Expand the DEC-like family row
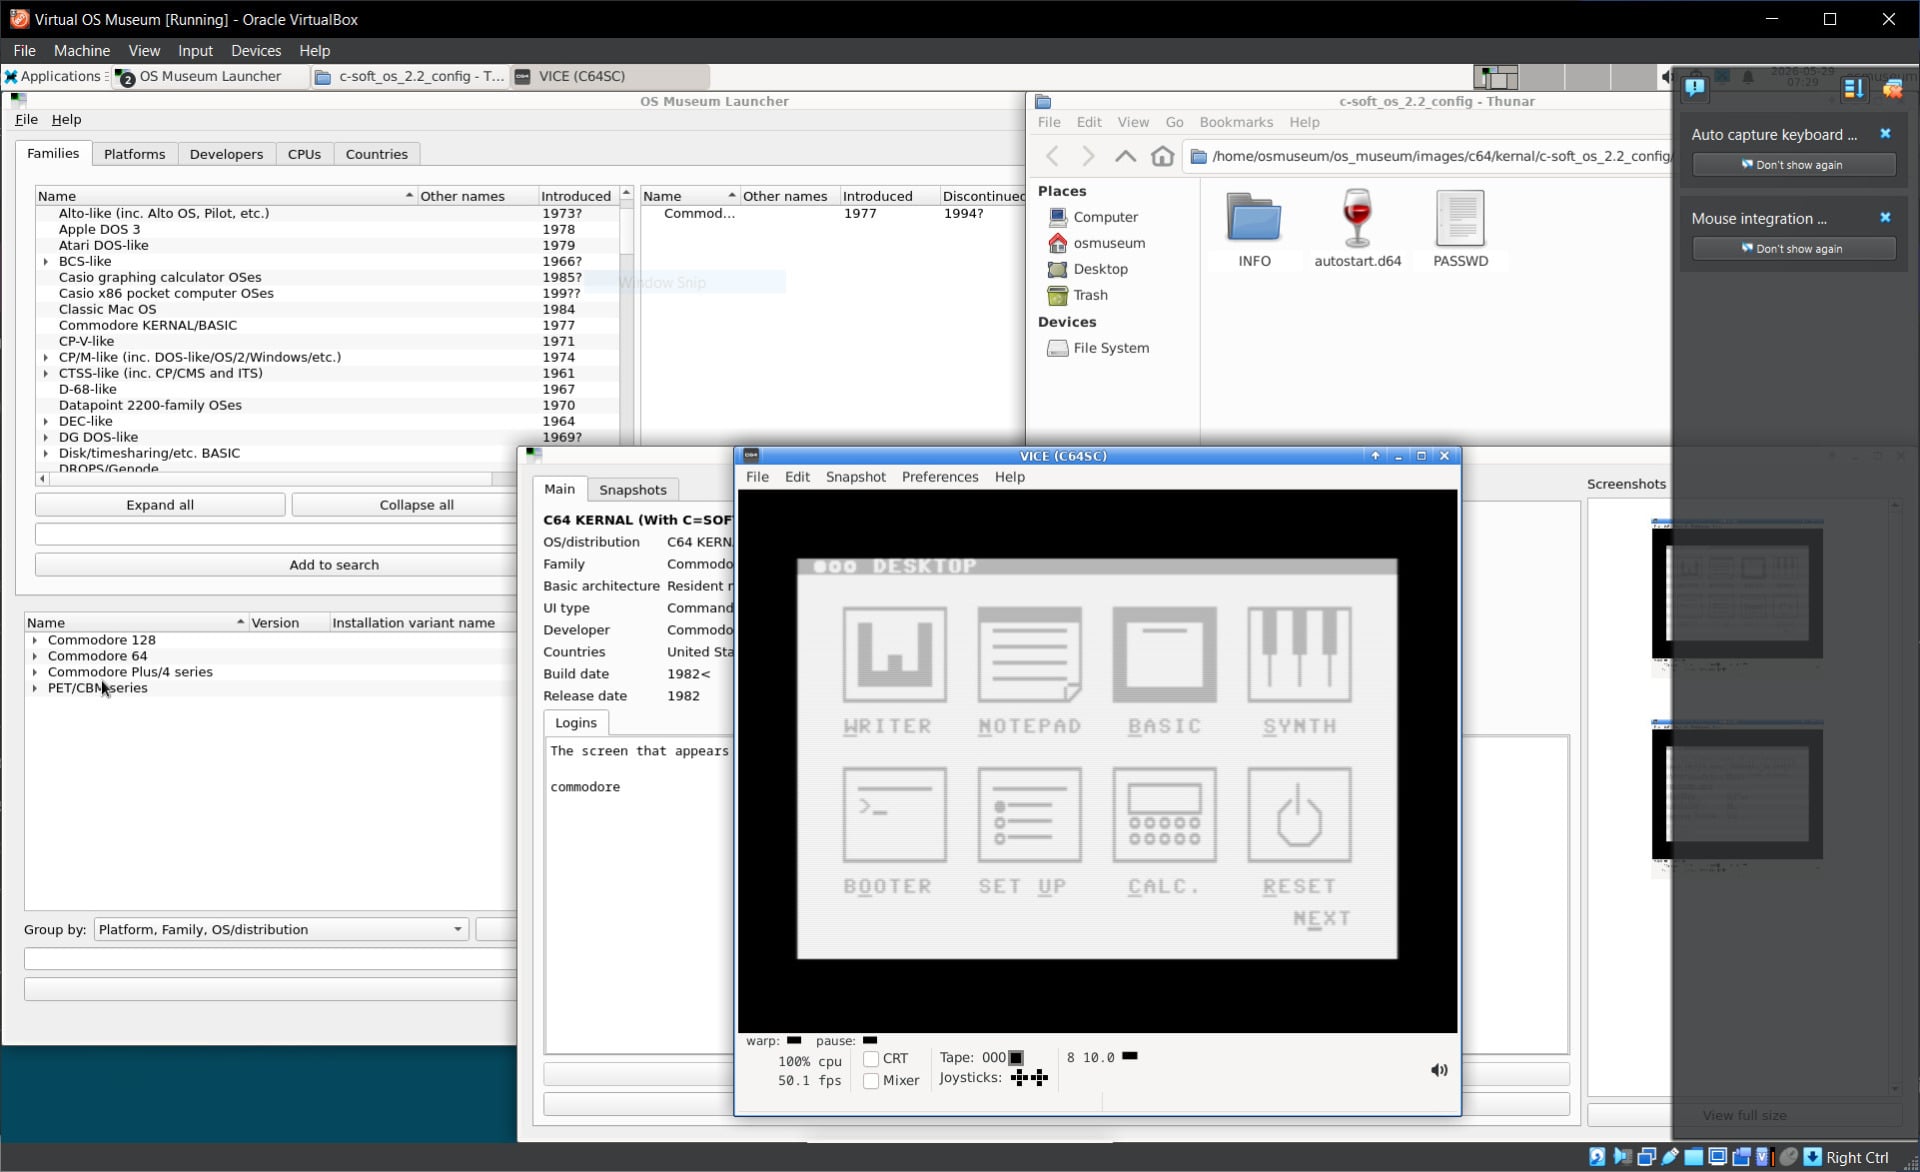 [x=46, y=422]
